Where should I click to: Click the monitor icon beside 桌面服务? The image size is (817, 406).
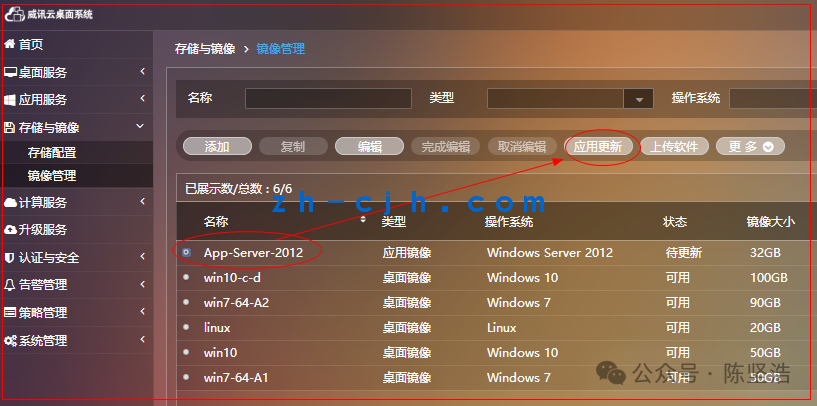click(x=10, y=72)
